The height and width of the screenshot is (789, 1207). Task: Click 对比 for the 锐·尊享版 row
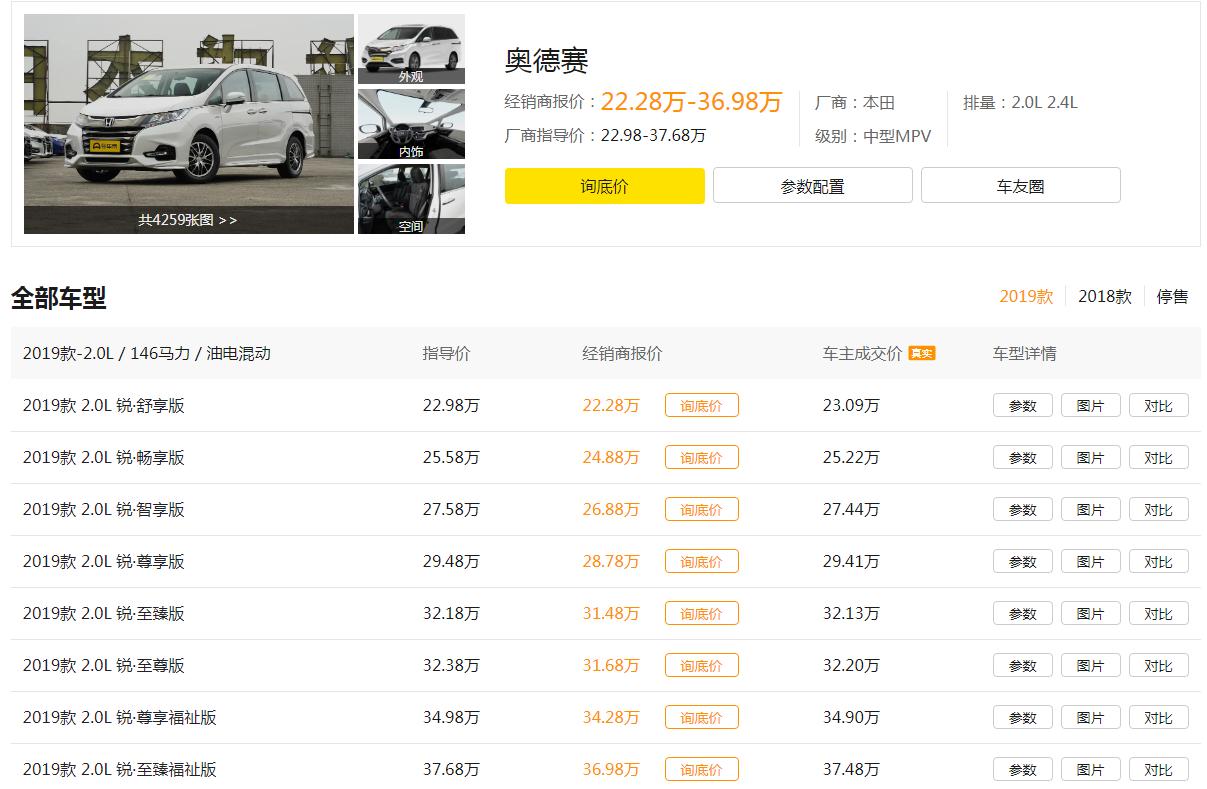[x=1158, y=561]
